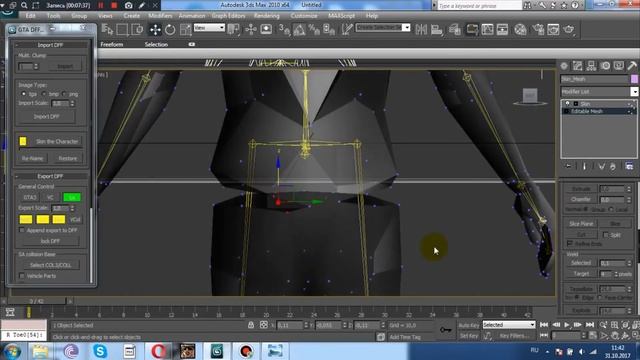Open the Hierarchy command panel tab
This screenshot has height=360, width=640.
pyautogui.click(x=591, y=66)
